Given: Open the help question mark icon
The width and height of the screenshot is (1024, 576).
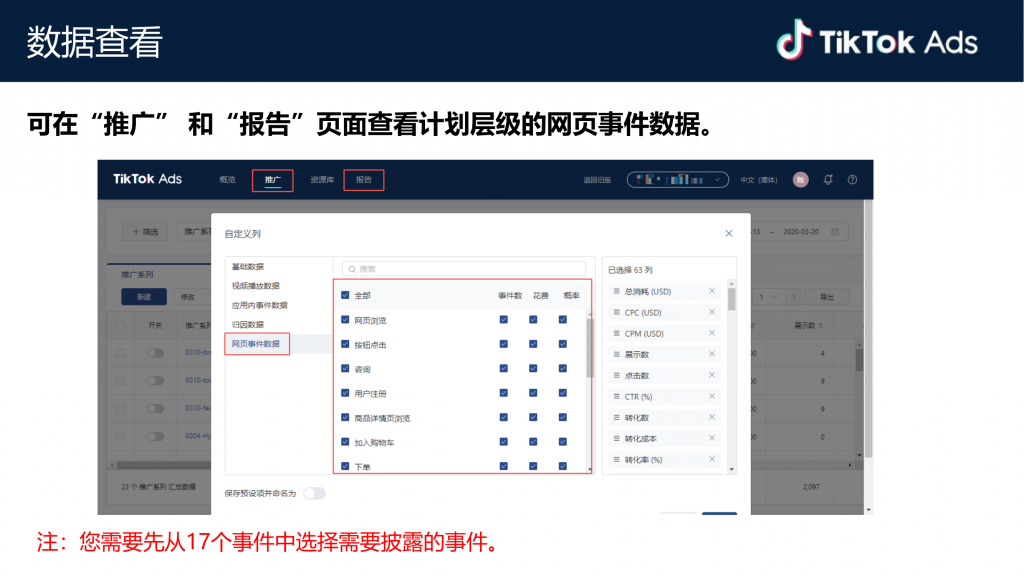Looking at the screenshot, I should click(852, 180).
